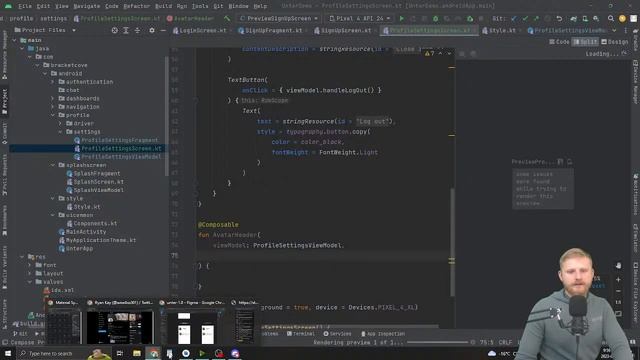Click Chrome icon on the taskbar
Viewport: 640px width, 360px height.
pos(153,353)
